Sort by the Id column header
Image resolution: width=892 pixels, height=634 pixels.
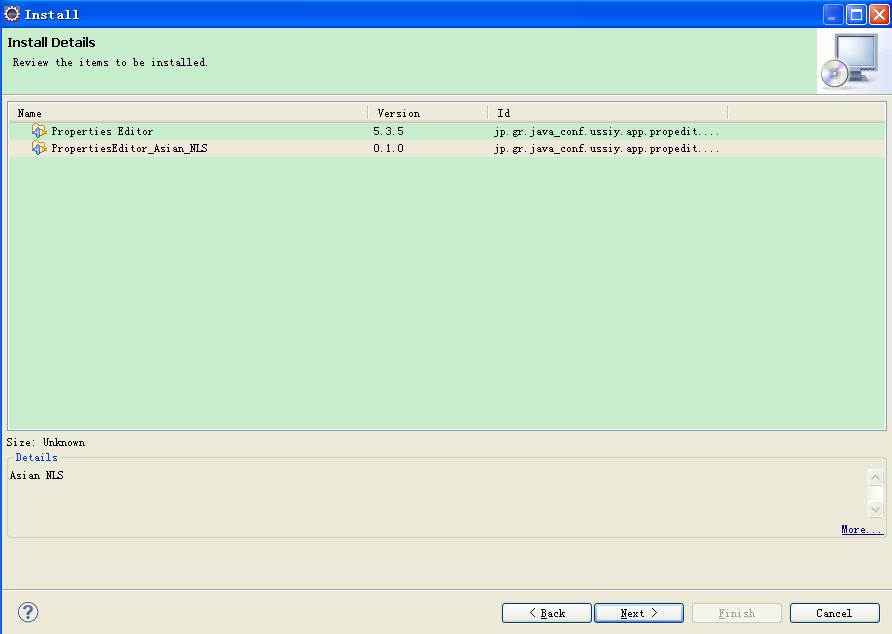point(608,113)
